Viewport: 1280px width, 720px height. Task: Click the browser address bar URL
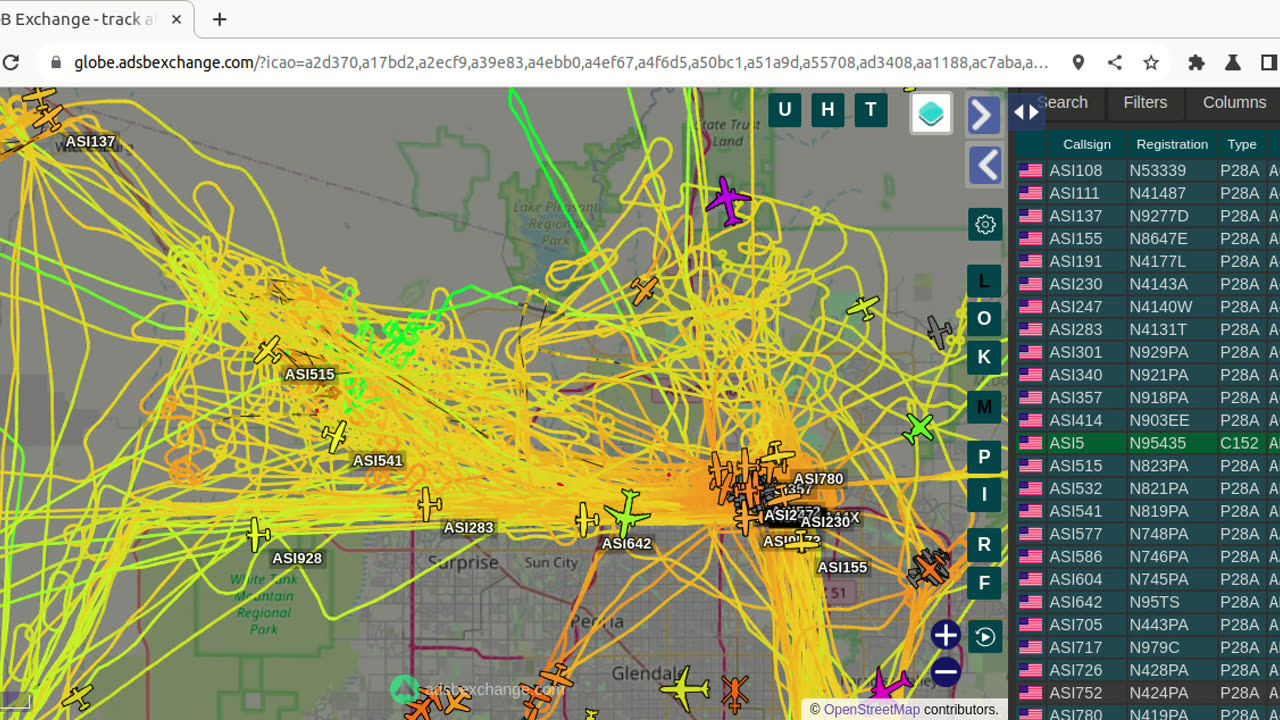tap(561, 62)
